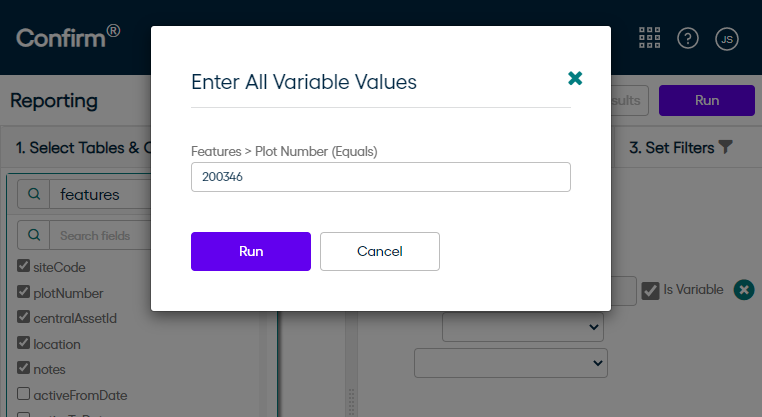Click Cancel in the dialog
The image size is (762, 417).
click(380, 251)
